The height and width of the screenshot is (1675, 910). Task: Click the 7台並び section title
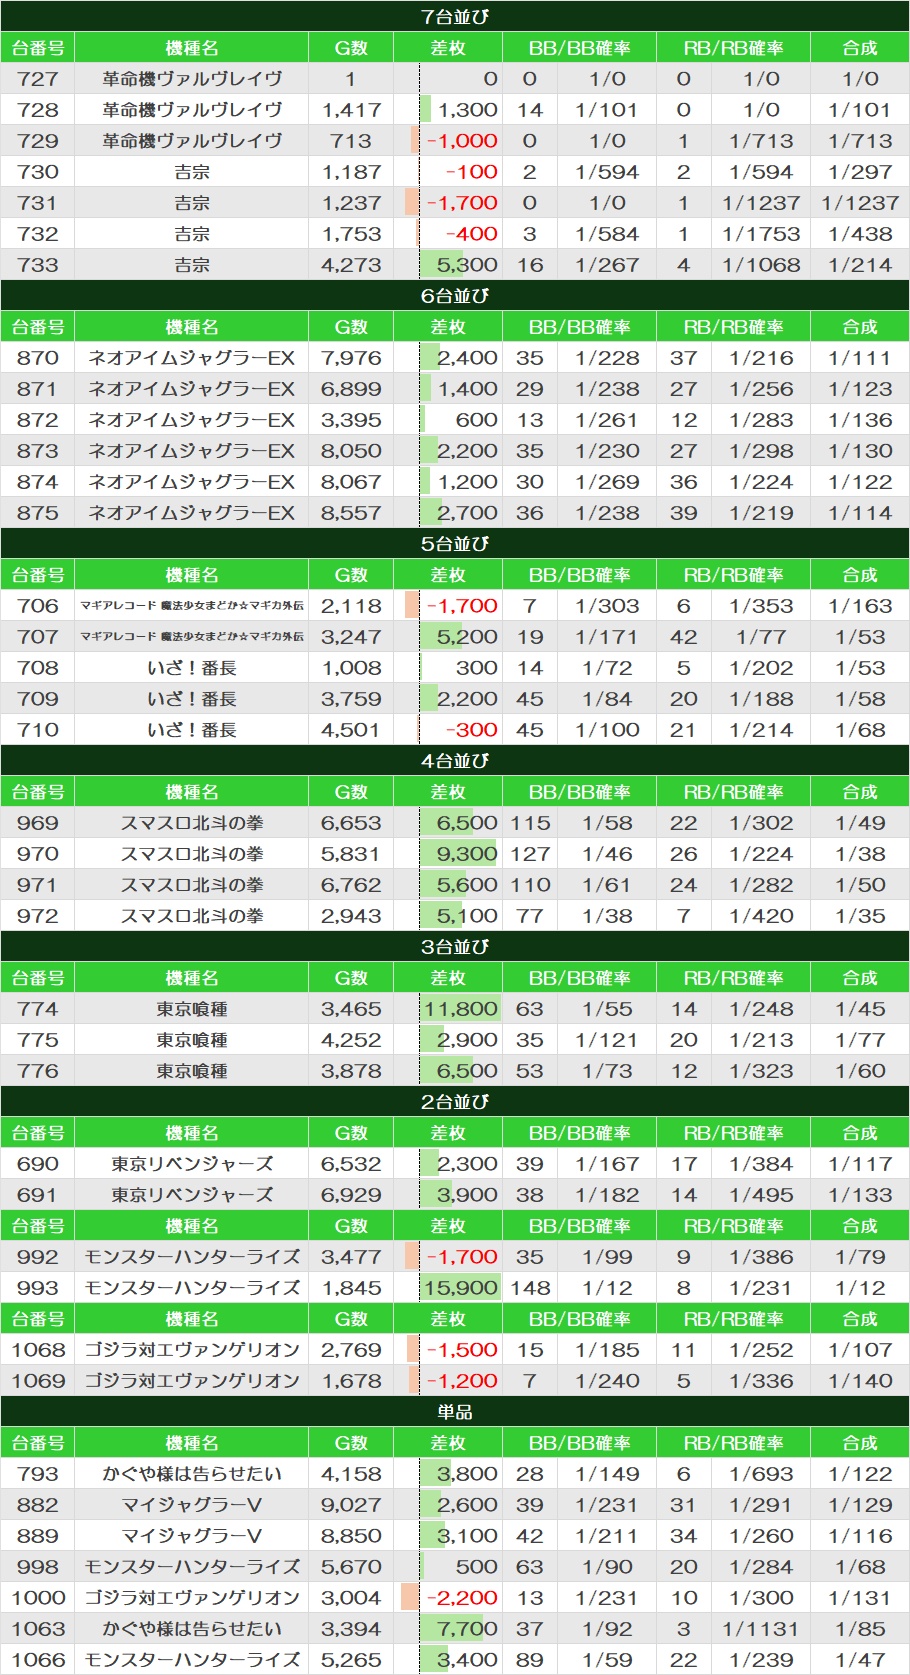point(455,16)
